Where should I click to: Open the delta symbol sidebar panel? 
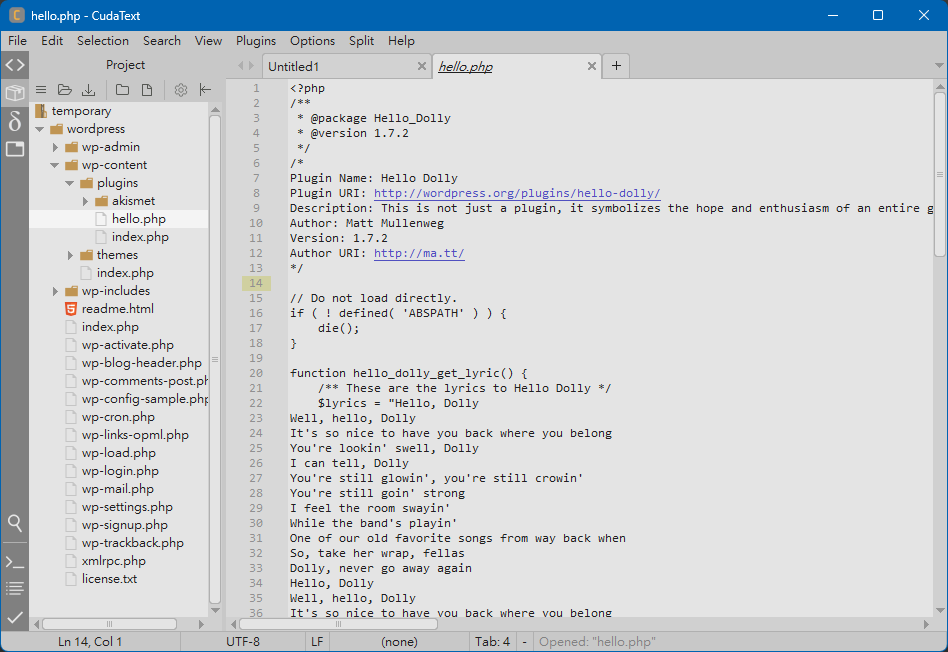pos(14,121)
